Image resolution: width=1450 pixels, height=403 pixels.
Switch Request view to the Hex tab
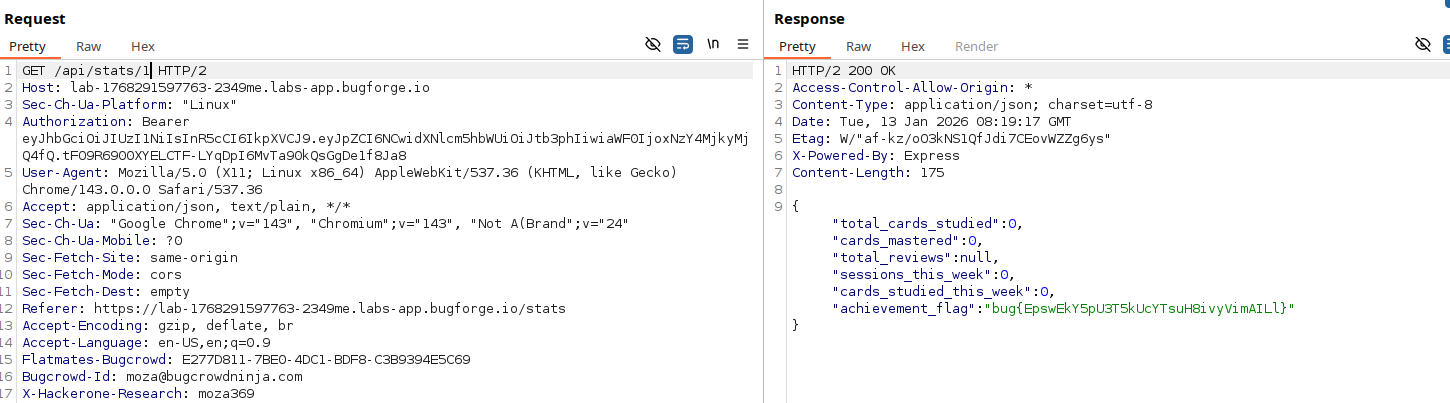(143, 46)
